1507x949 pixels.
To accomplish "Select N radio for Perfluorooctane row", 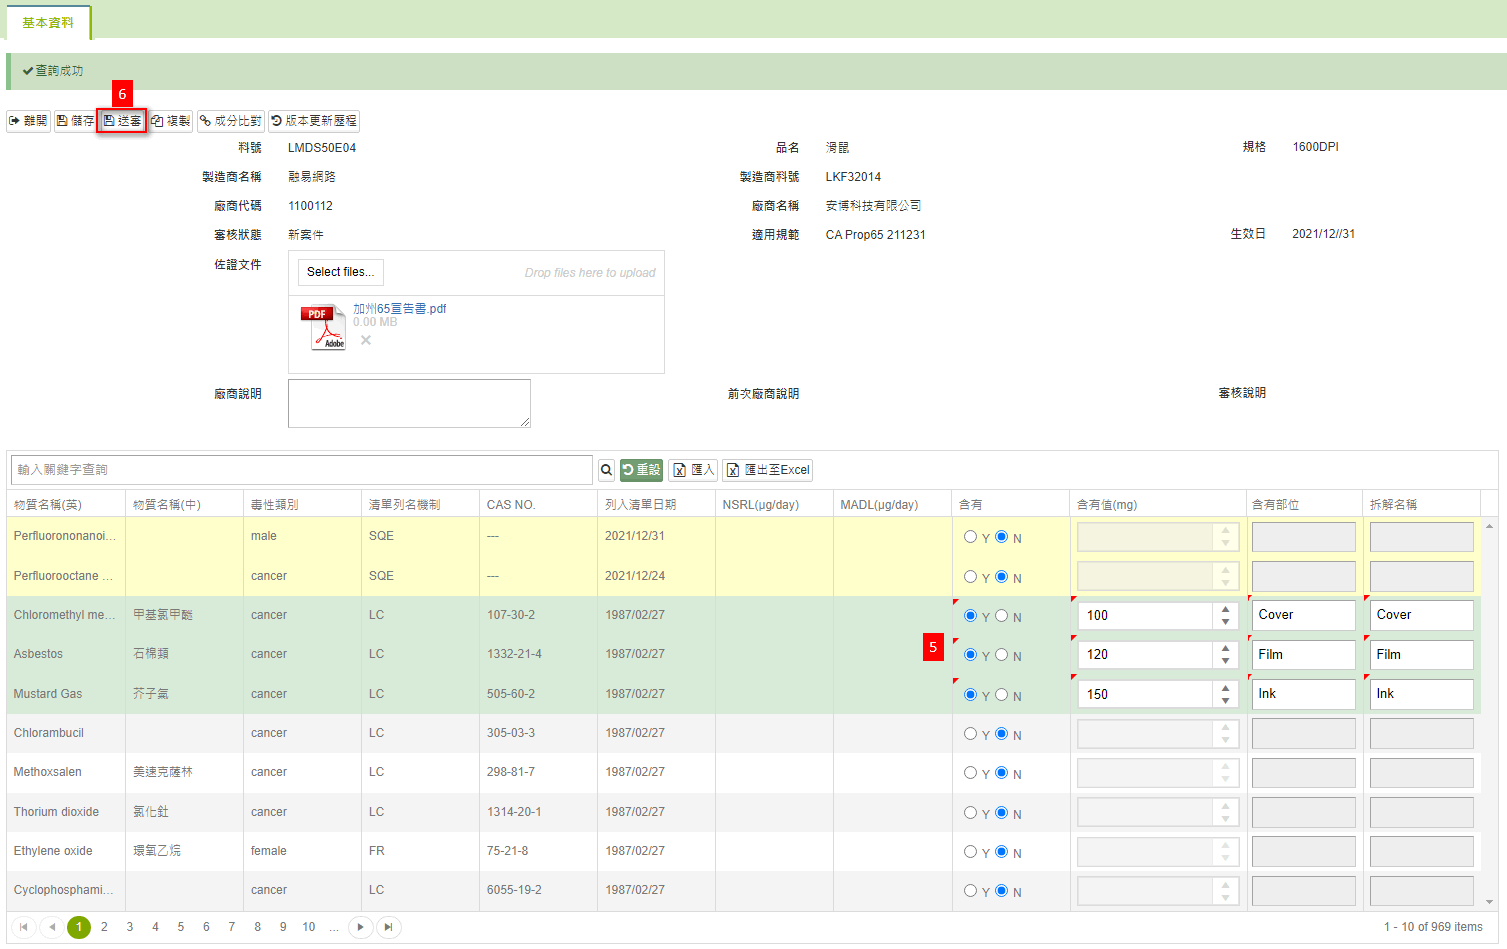I will 1001,577.
